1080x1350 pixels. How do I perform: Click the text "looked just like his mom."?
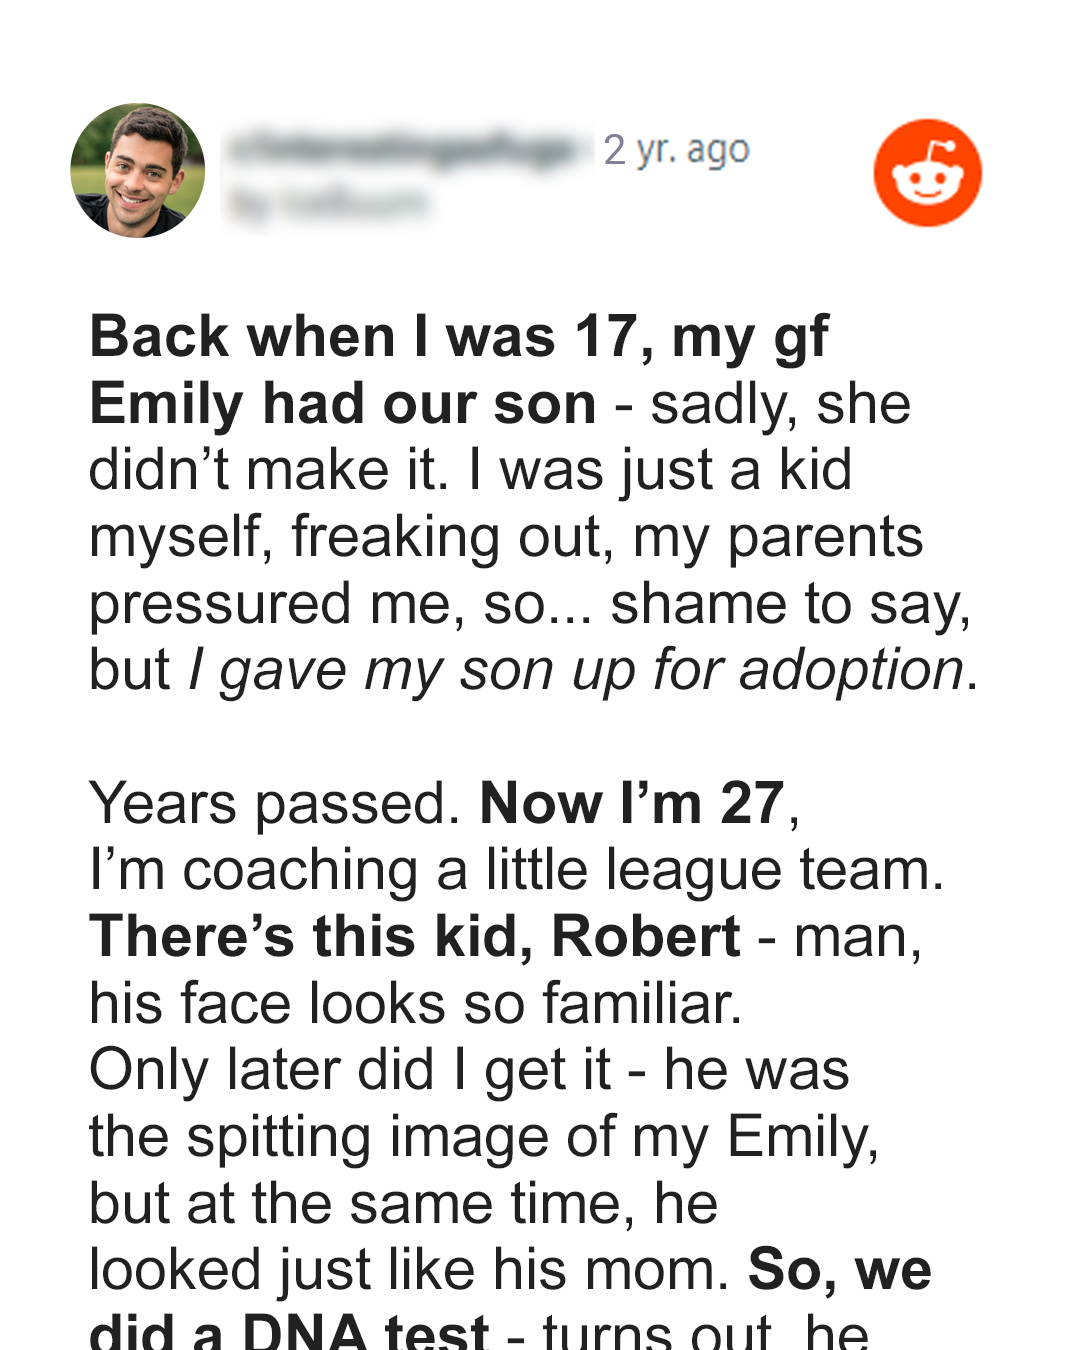[410, 1270]
